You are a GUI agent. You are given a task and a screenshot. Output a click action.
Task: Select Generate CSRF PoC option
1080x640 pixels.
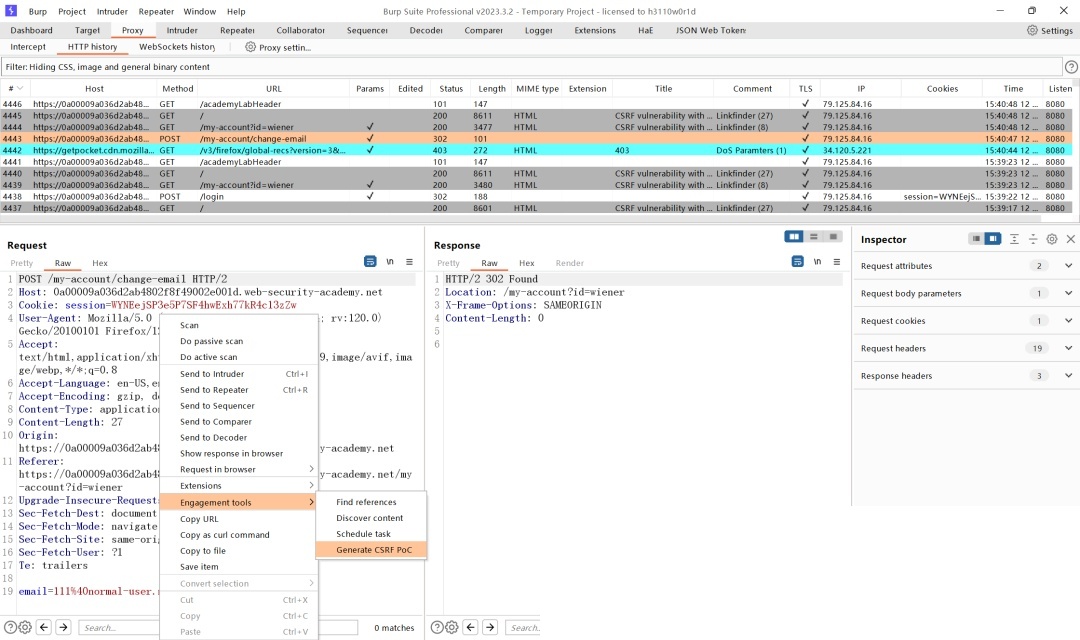point(371,550)
